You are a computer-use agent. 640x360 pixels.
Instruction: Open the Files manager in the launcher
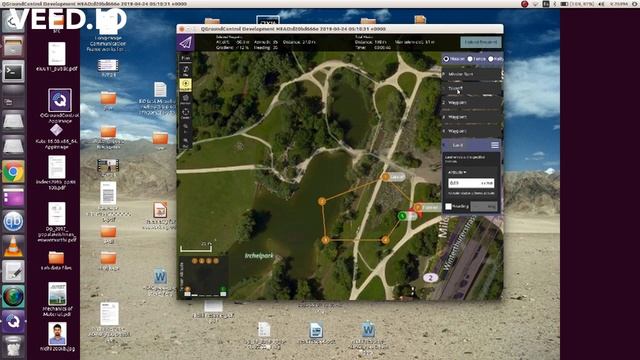click(13, 47)
